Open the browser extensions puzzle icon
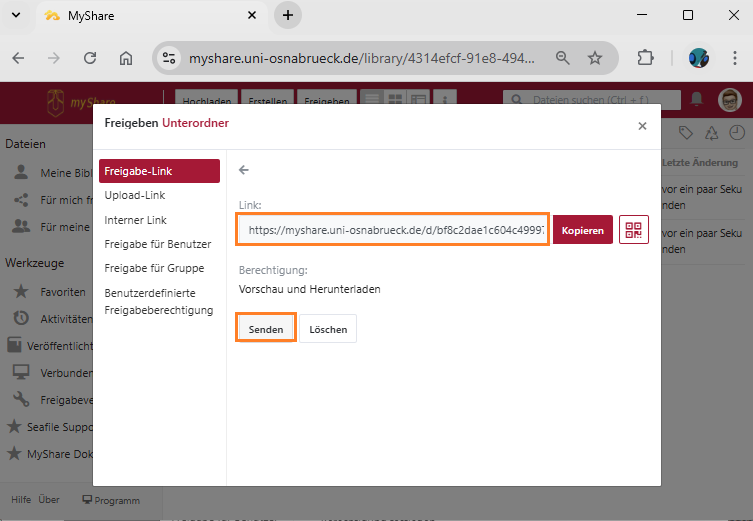753x521 pixels. click(645, 58)
